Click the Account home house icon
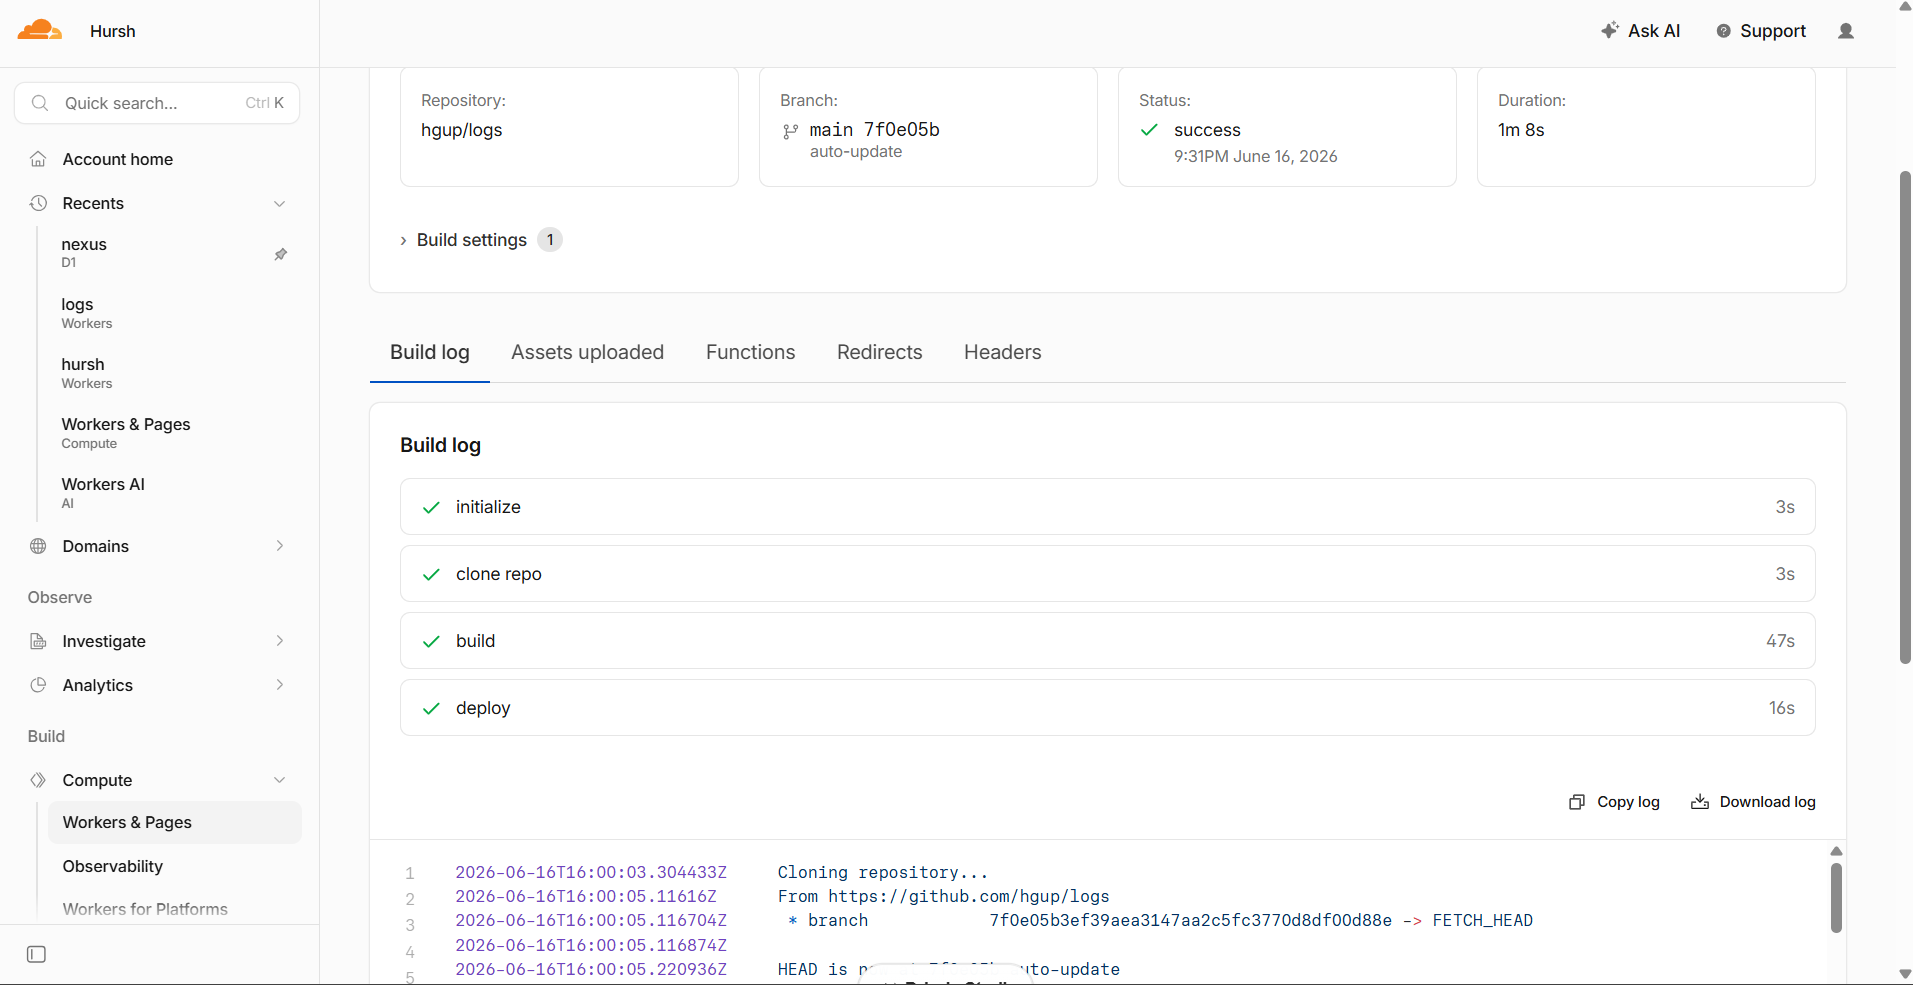The width and height of the screenshot is (1913, 985). click(38, 159)
